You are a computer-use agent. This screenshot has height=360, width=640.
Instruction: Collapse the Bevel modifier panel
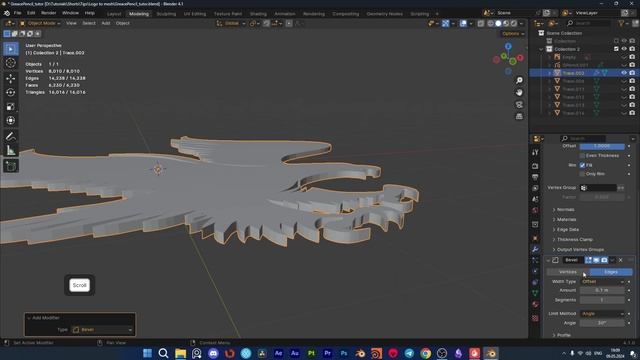click(548, 260)
